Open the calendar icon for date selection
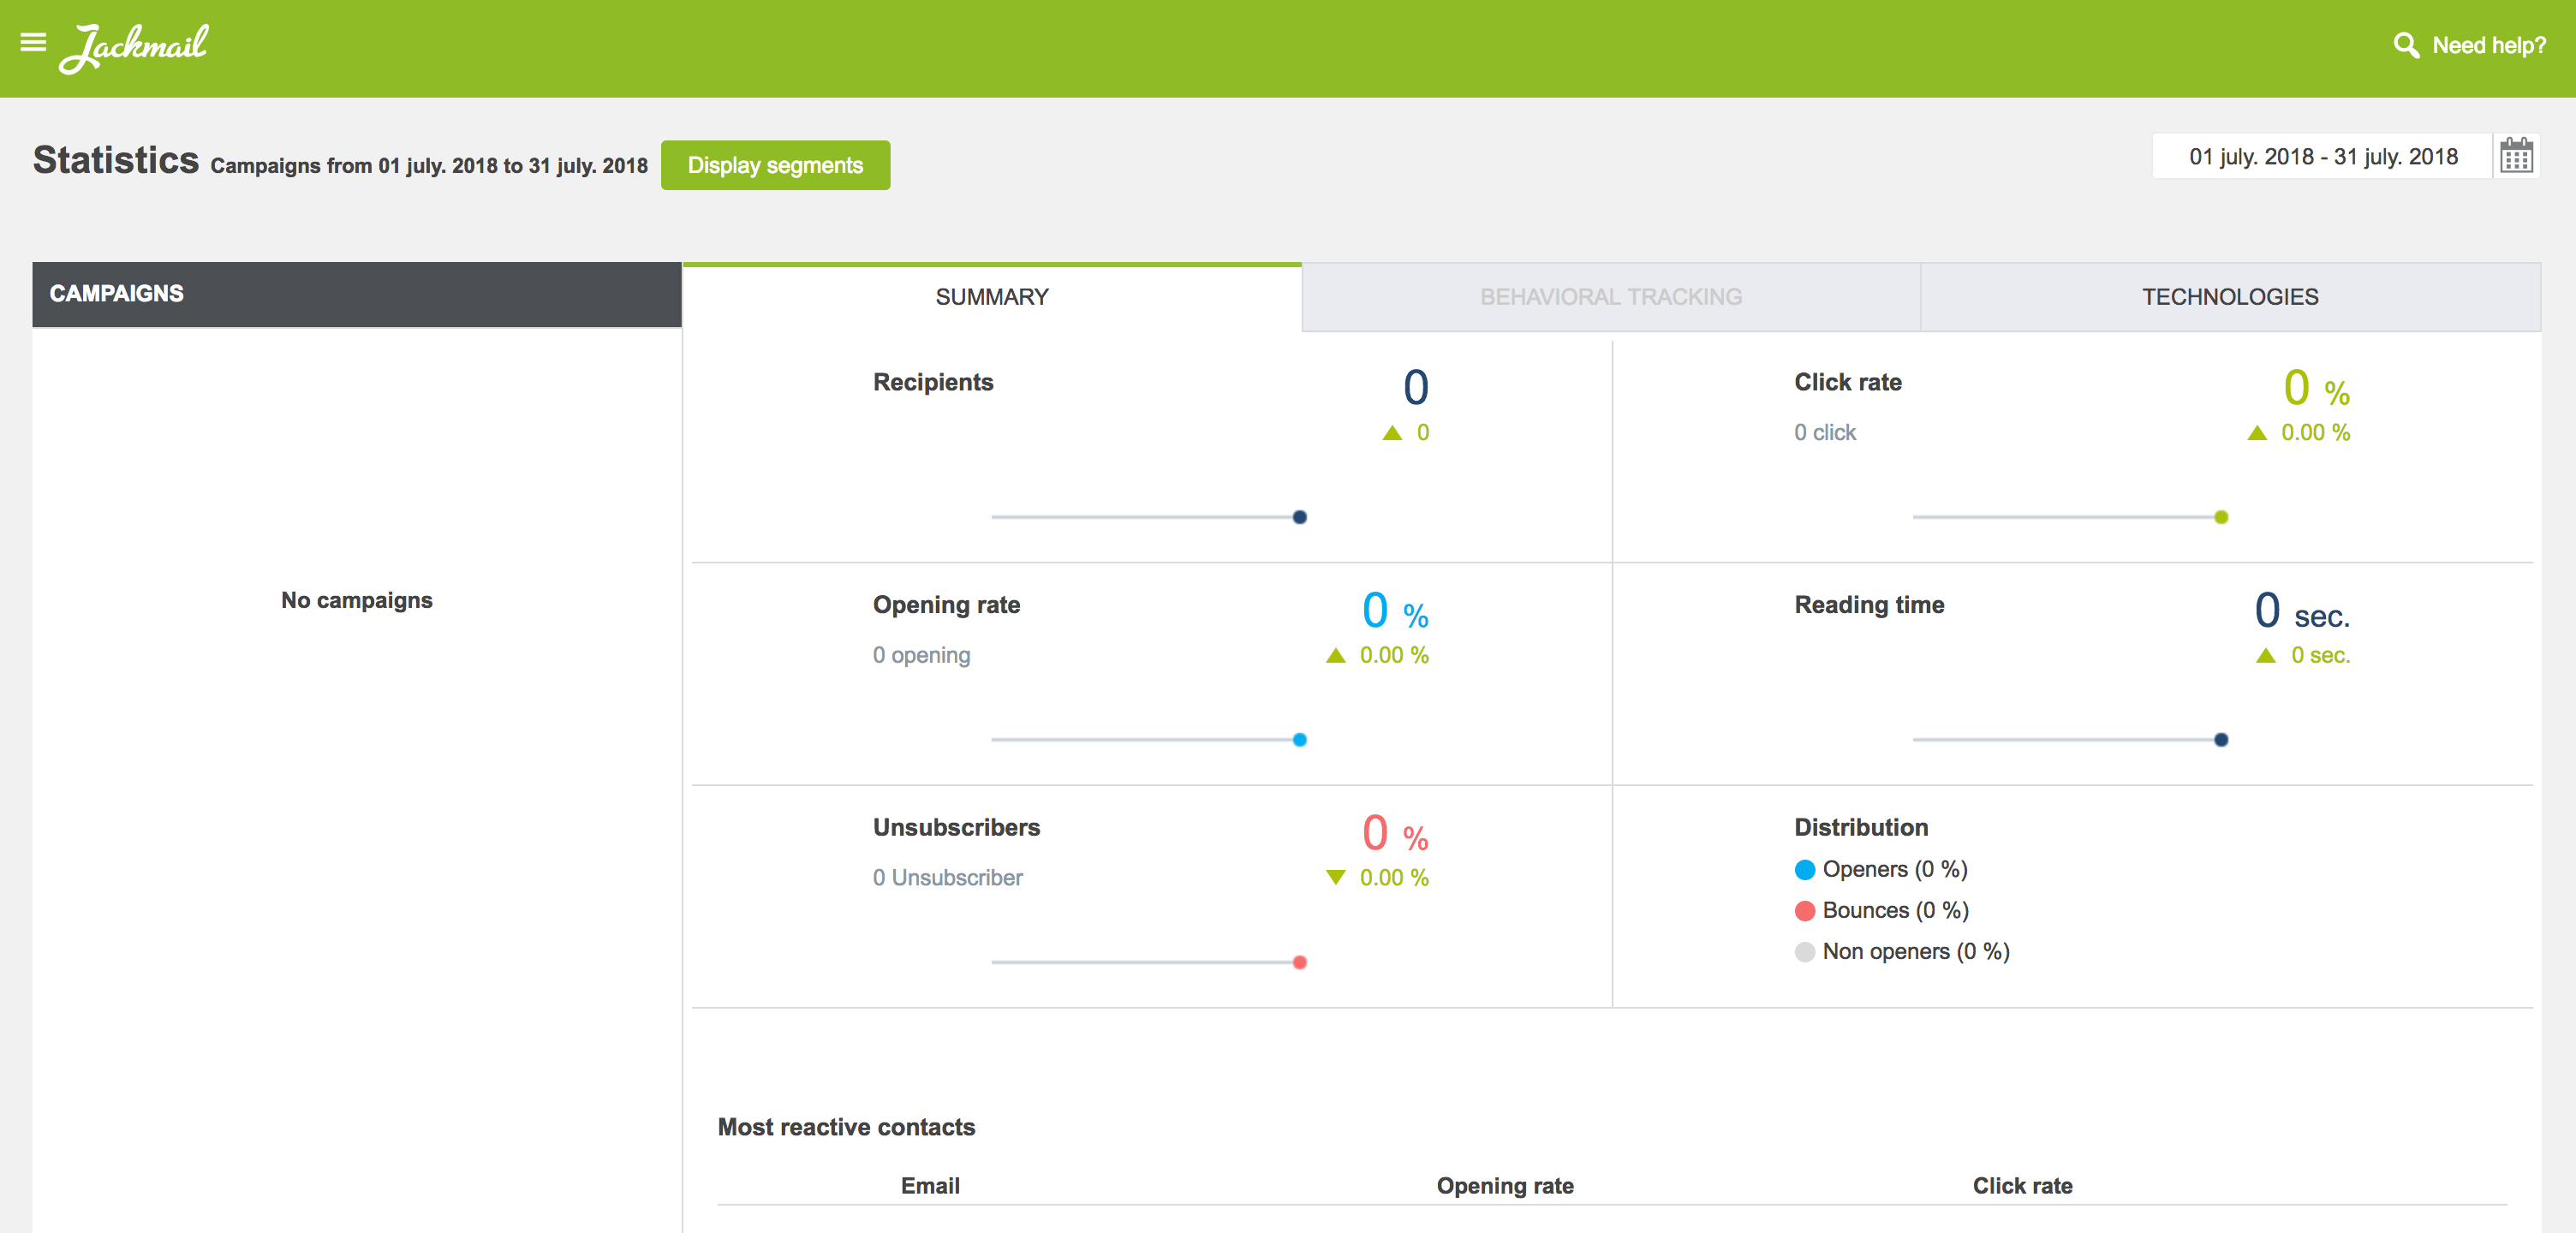Image resolution: width=2576 pixels, height=1233 pixels. tap(2517, 156)
